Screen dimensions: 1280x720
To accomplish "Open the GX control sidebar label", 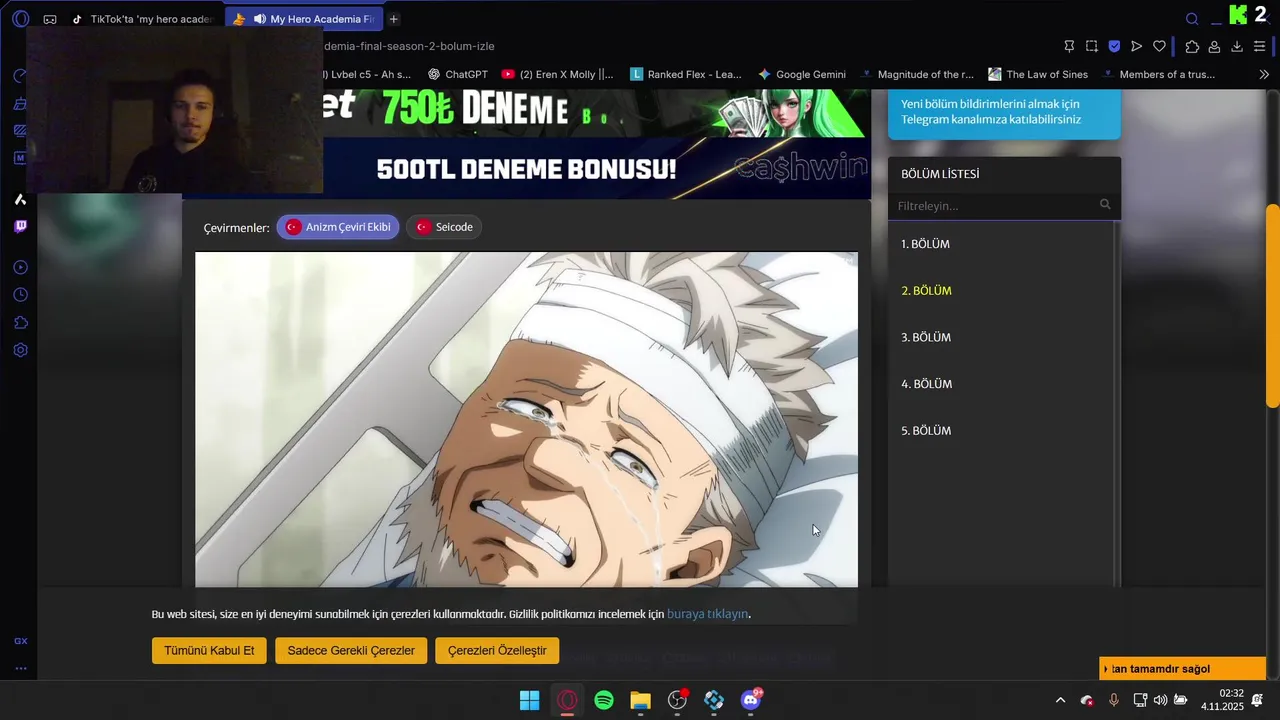I will point(20,641).
